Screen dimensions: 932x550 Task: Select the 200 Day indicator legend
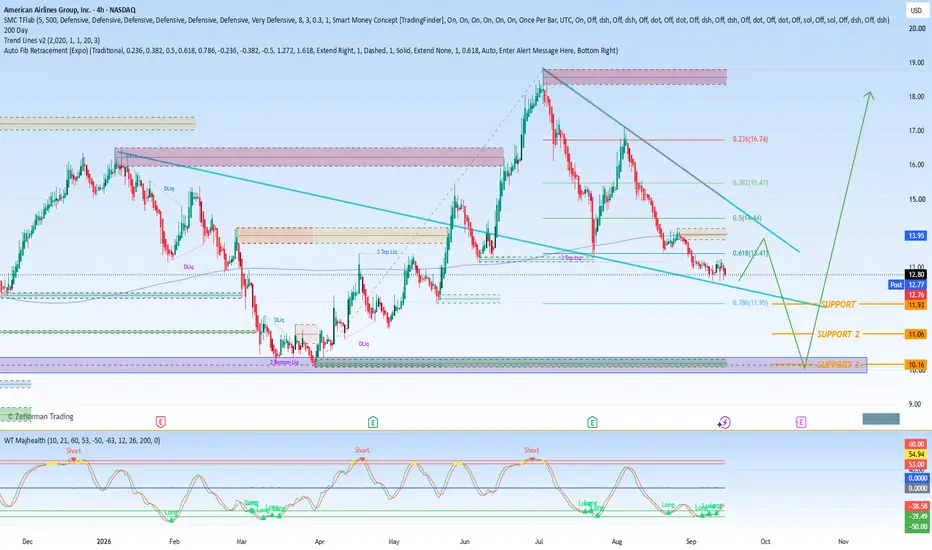(16, 30)
